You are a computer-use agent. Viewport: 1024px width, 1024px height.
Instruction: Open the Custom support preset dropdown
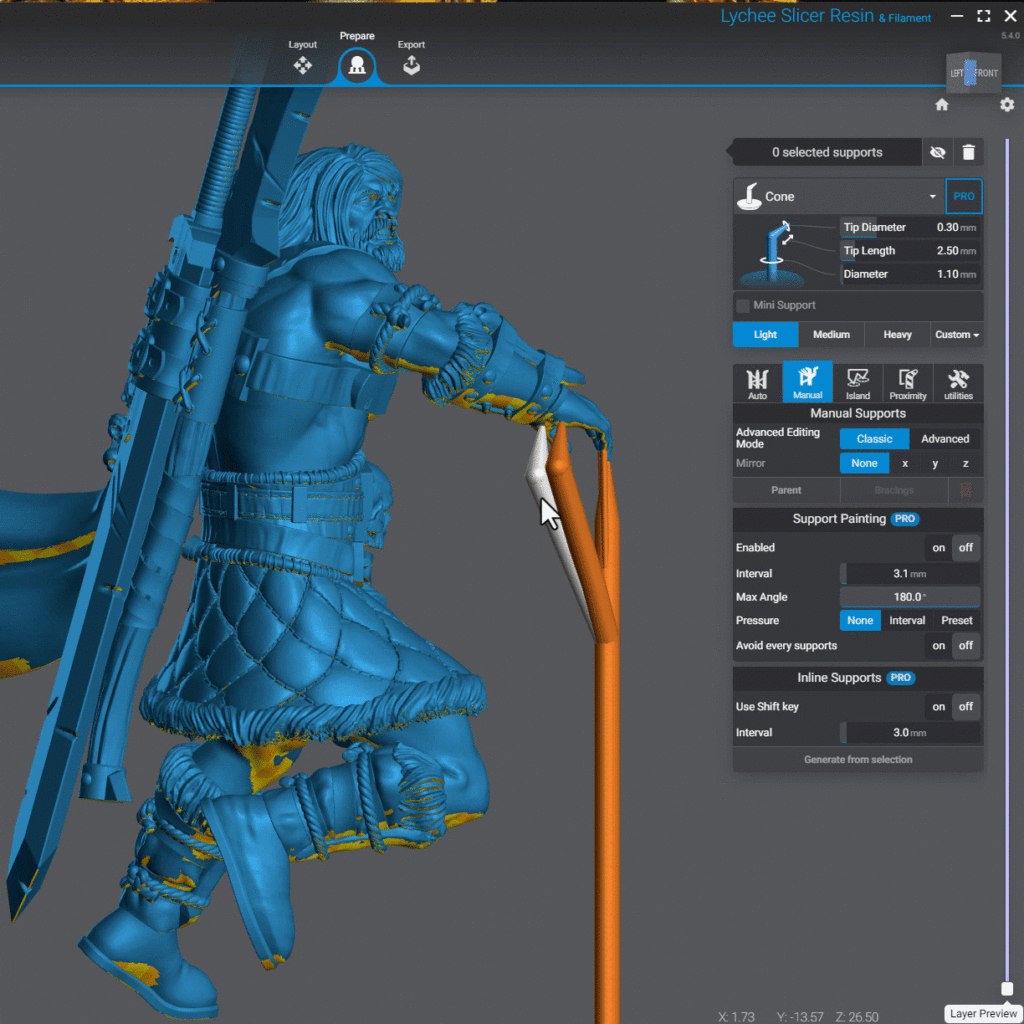click(956, 335)
